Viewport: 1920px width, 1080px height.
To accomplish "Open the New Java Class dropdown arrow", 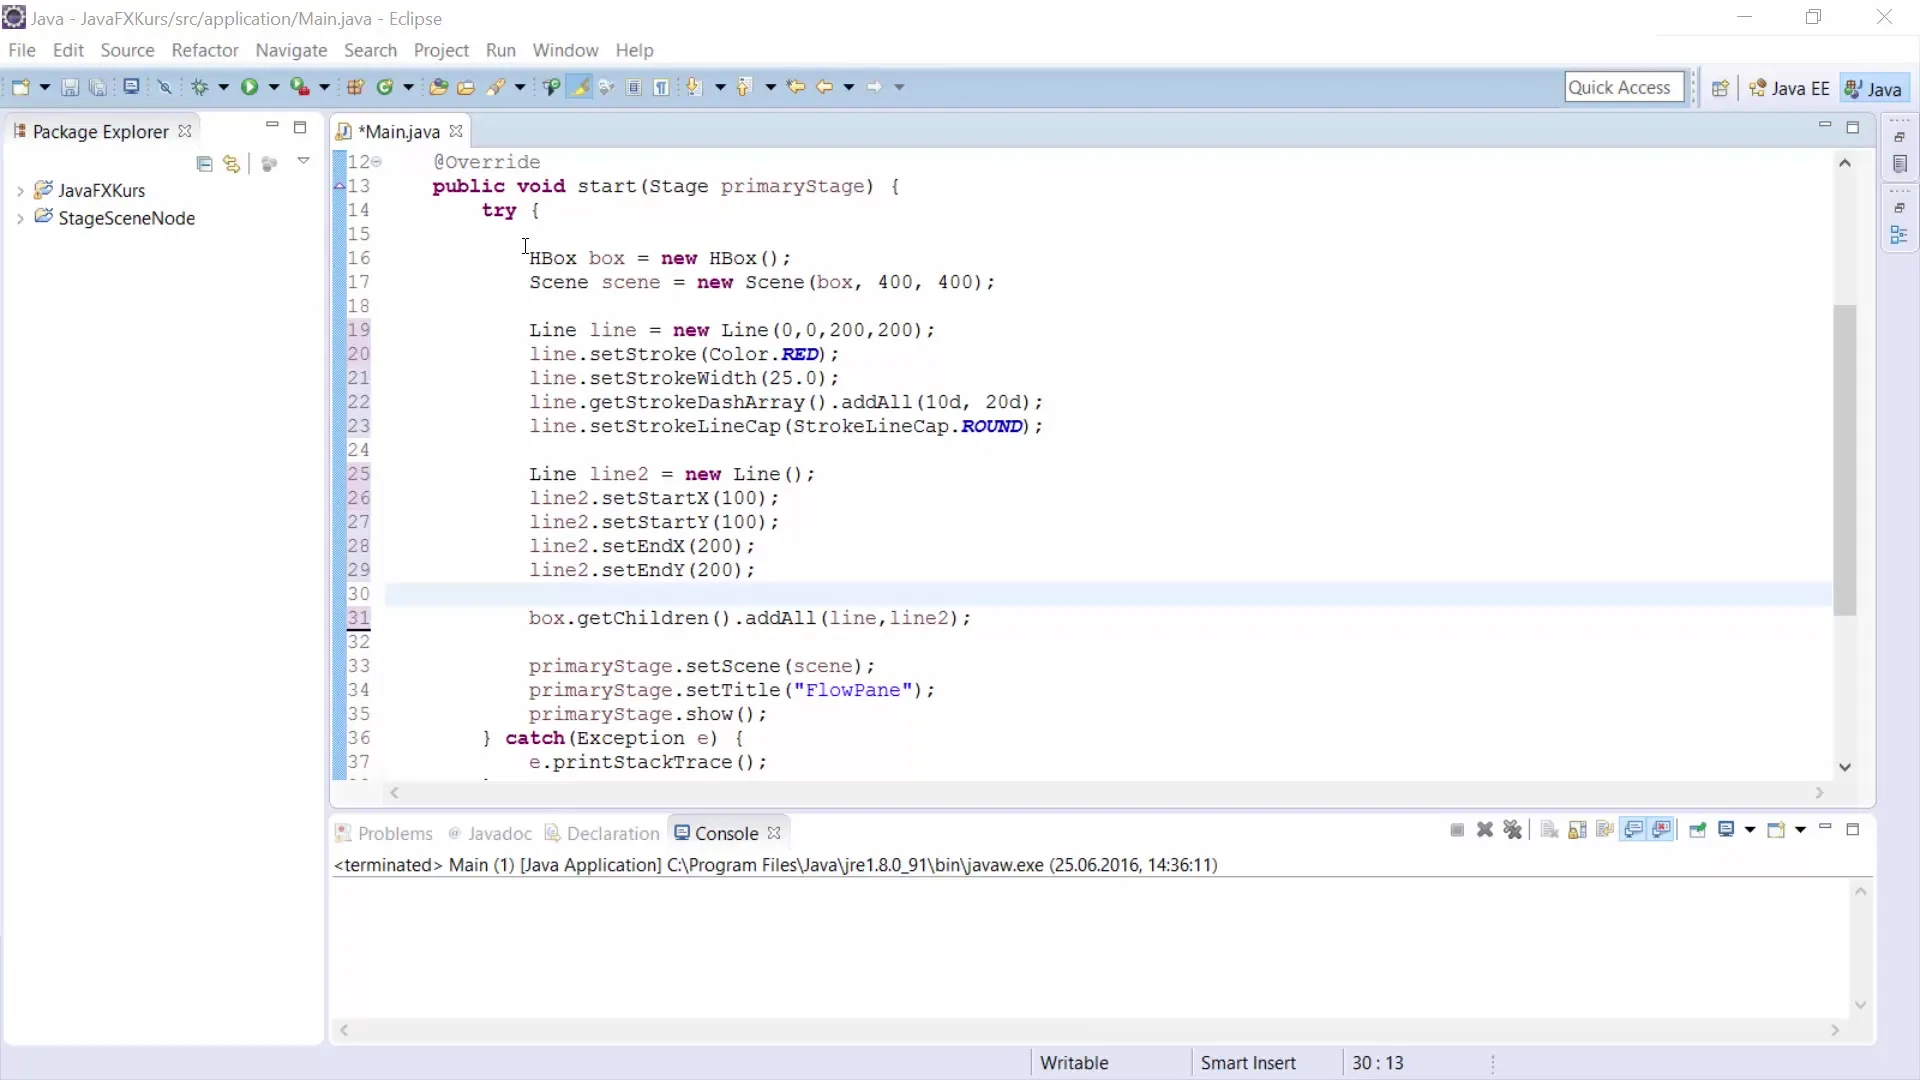I will [408, 87].
